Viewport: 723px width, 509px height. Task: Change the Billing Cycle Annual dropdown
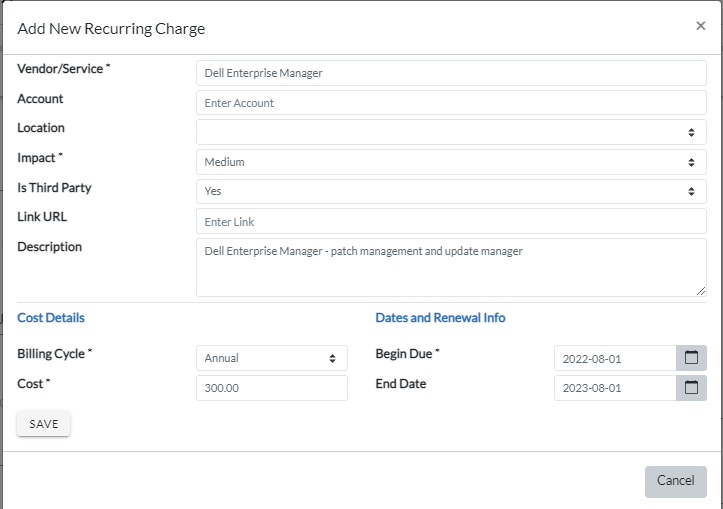click(271, 358)
